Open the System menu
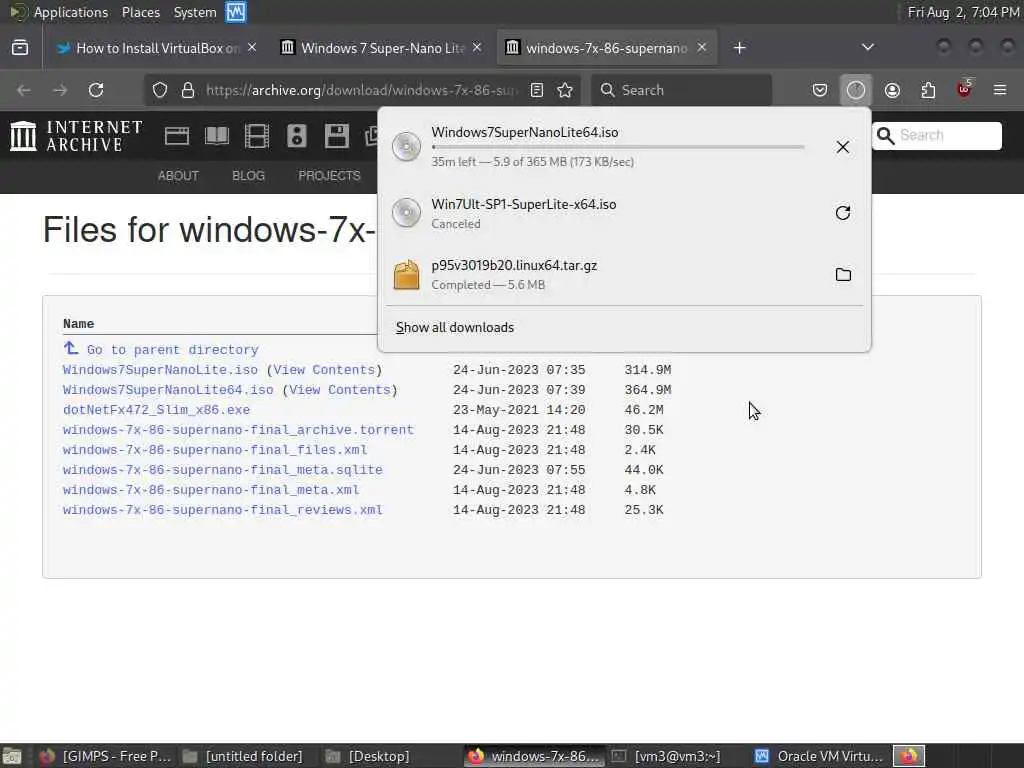Image resolution: width=1024 pixels, height=768 pixels. click(x=195, y=12)
